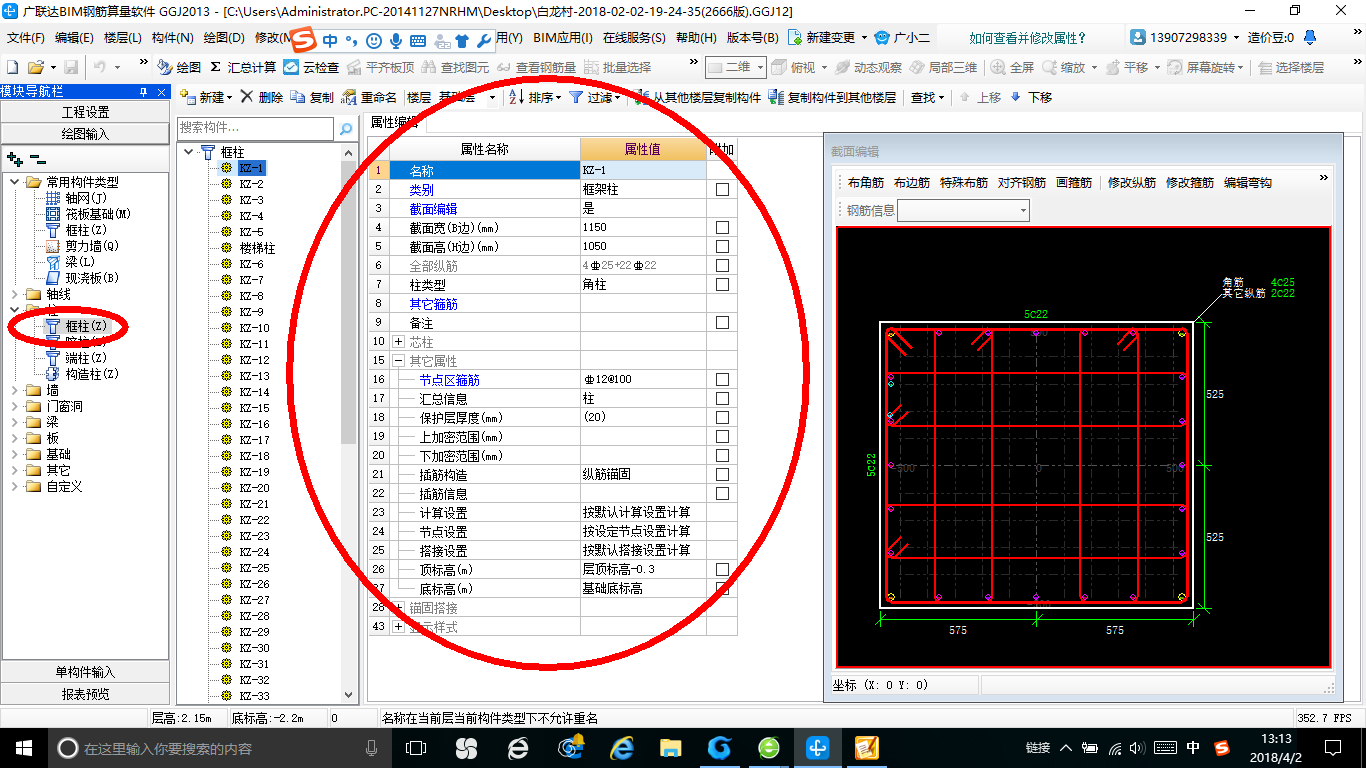Expand the 自定义 folder
This screenshot has height=768, width=1366.
[x=15, y=486]
